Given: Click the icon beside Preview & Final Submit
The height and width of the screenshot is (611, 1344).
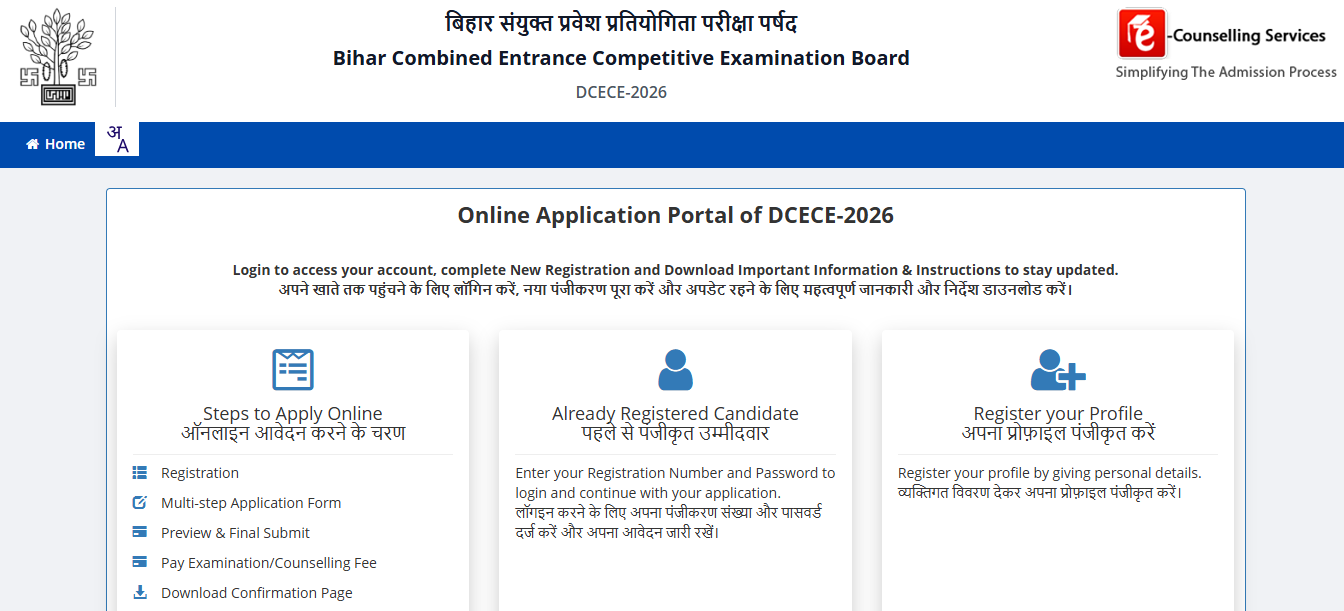Looking at the screenshot, I should [x=140, y=532].
